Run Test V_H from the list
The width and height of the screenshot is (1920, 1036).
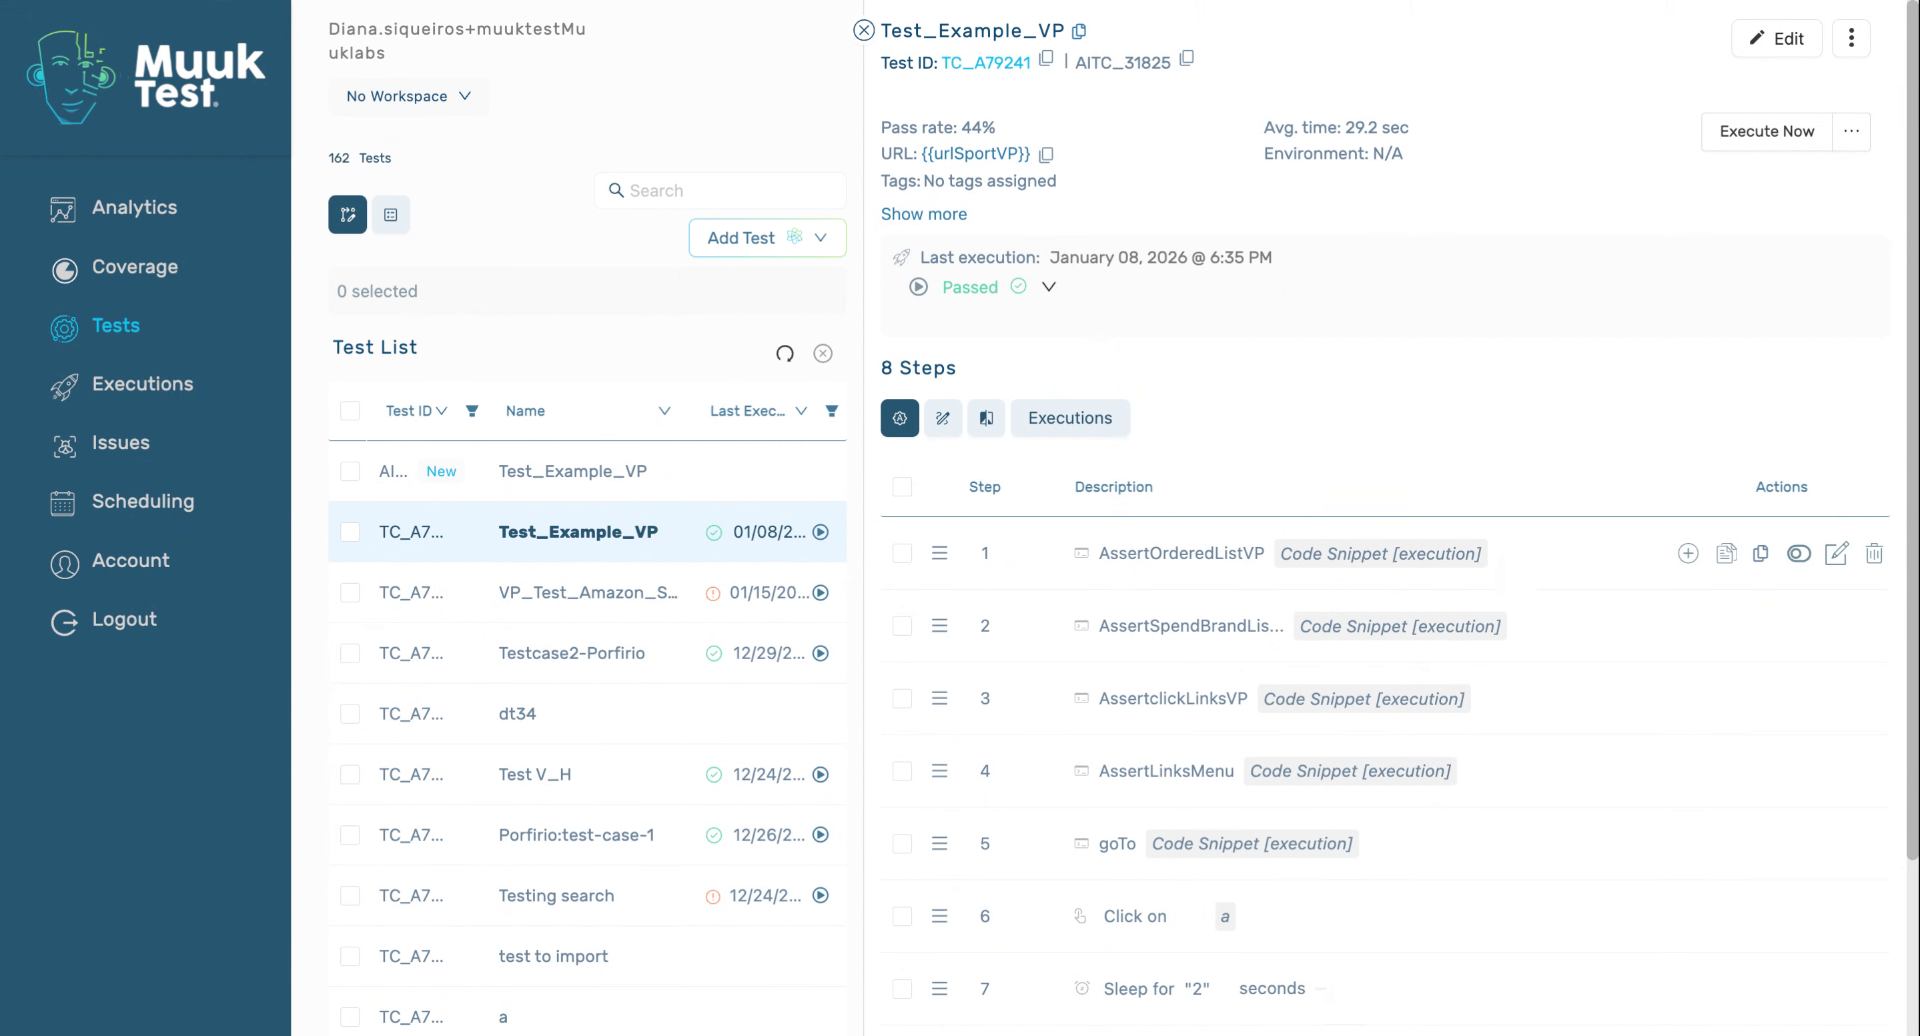[x=821, y=774]
